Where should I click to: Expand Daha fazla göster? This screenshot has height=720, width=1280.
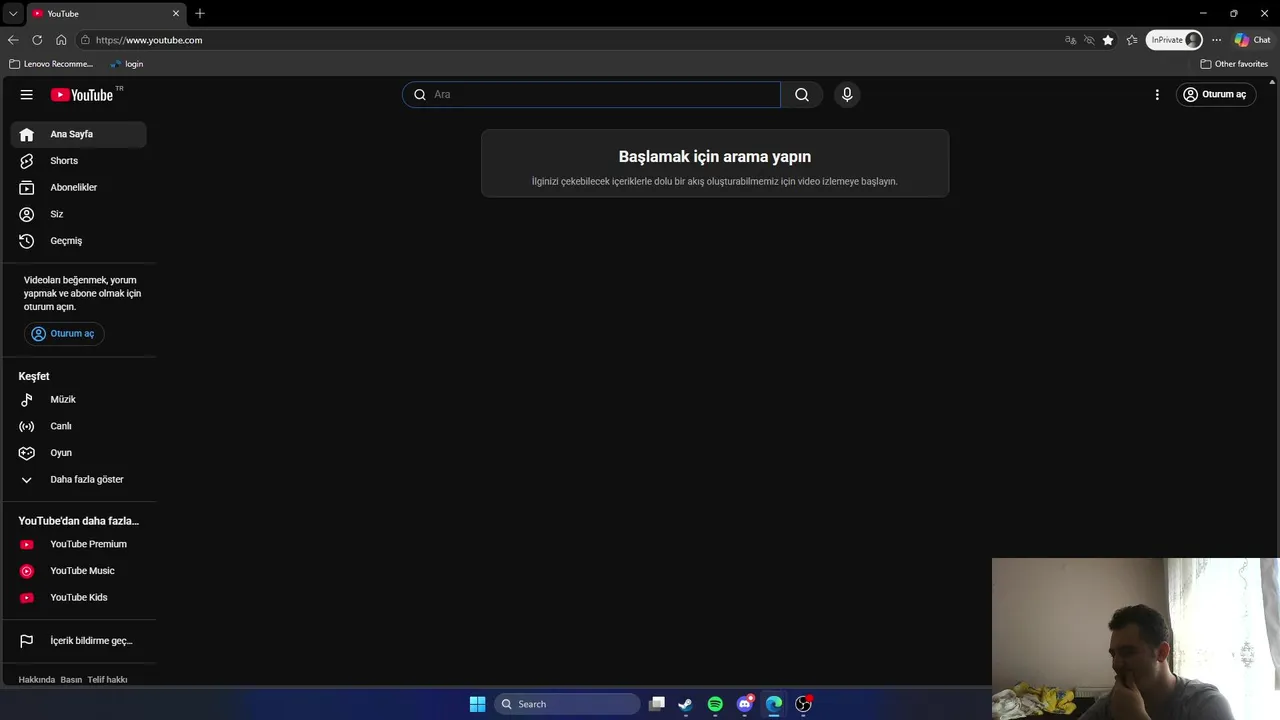[79, 479]
